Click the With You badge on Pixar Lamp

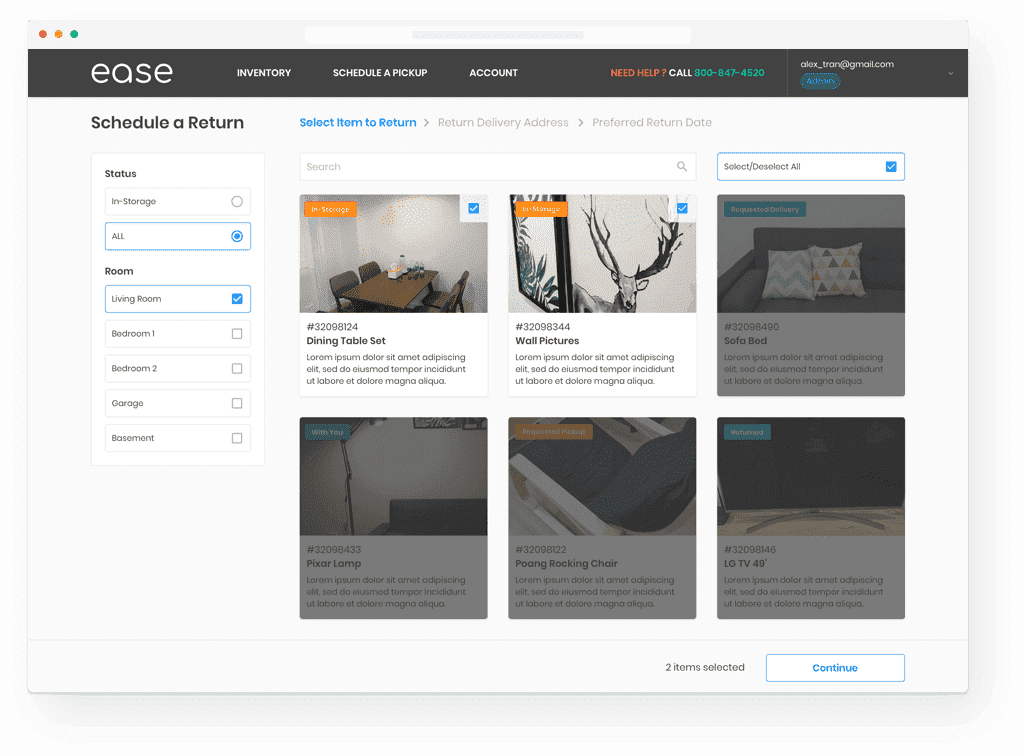[x=327, y=432]
